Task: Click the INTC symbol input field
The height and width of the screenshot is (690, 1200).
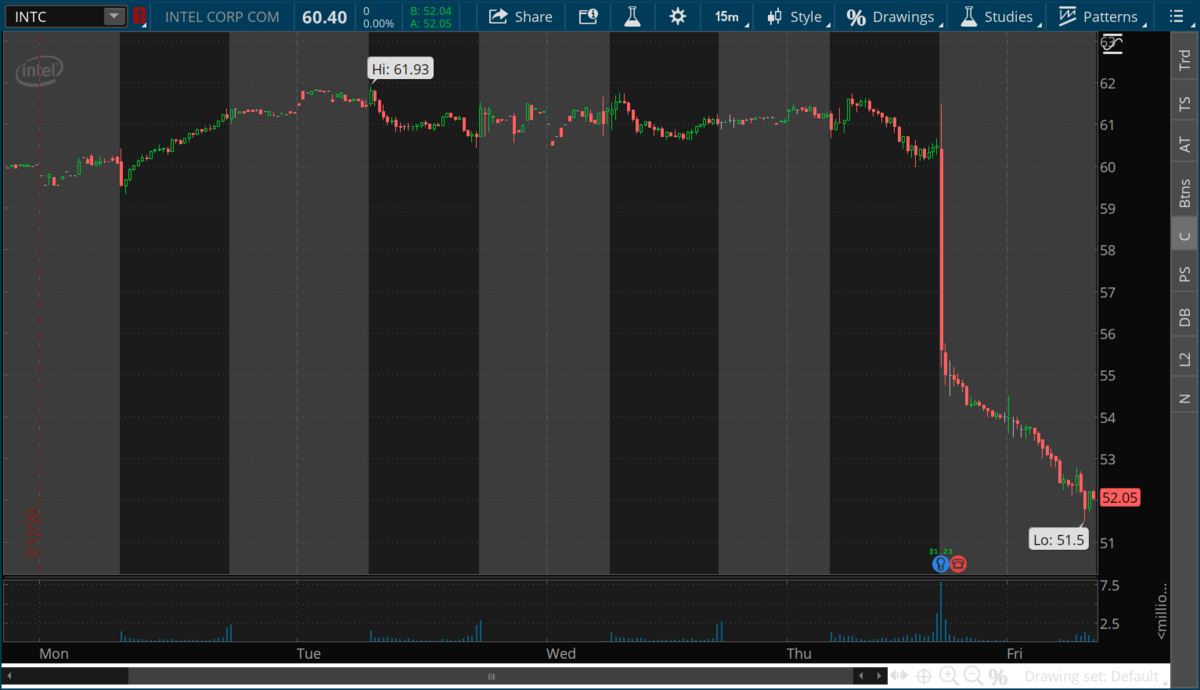Action: click(x=54, y=16)
